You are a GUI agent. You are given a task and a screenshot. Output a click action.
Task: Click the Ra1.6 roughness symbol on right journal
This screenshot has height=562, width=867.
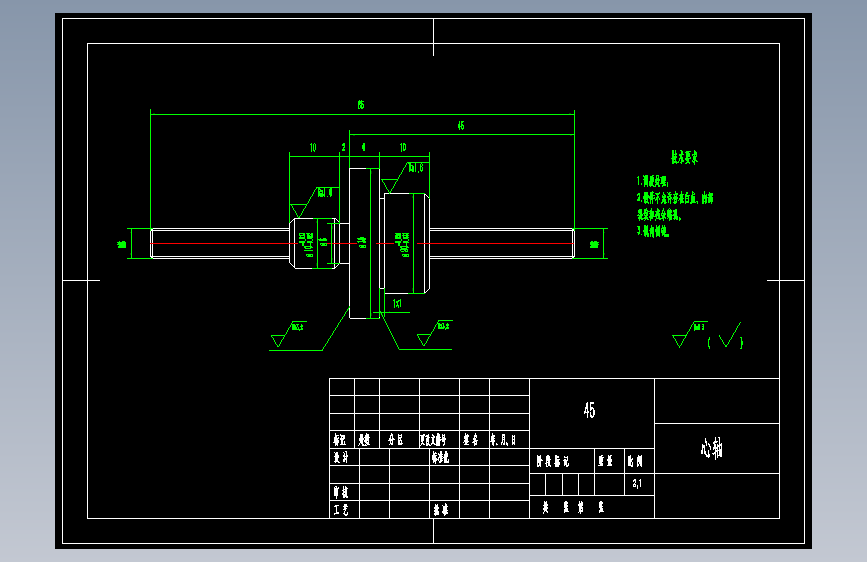pos(403,178)
